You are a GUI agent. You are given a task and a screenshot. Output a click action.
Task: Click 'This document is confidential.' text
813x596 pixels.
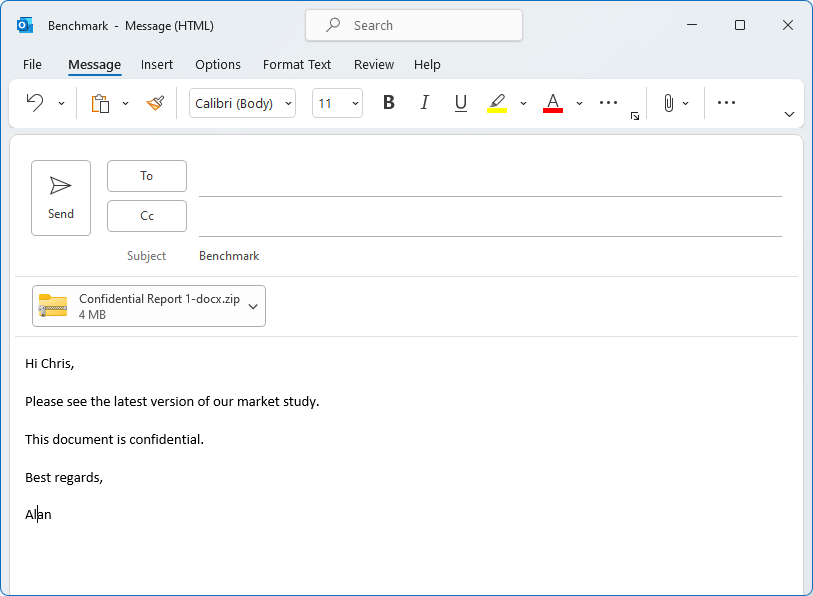click(x=115, y=439)
